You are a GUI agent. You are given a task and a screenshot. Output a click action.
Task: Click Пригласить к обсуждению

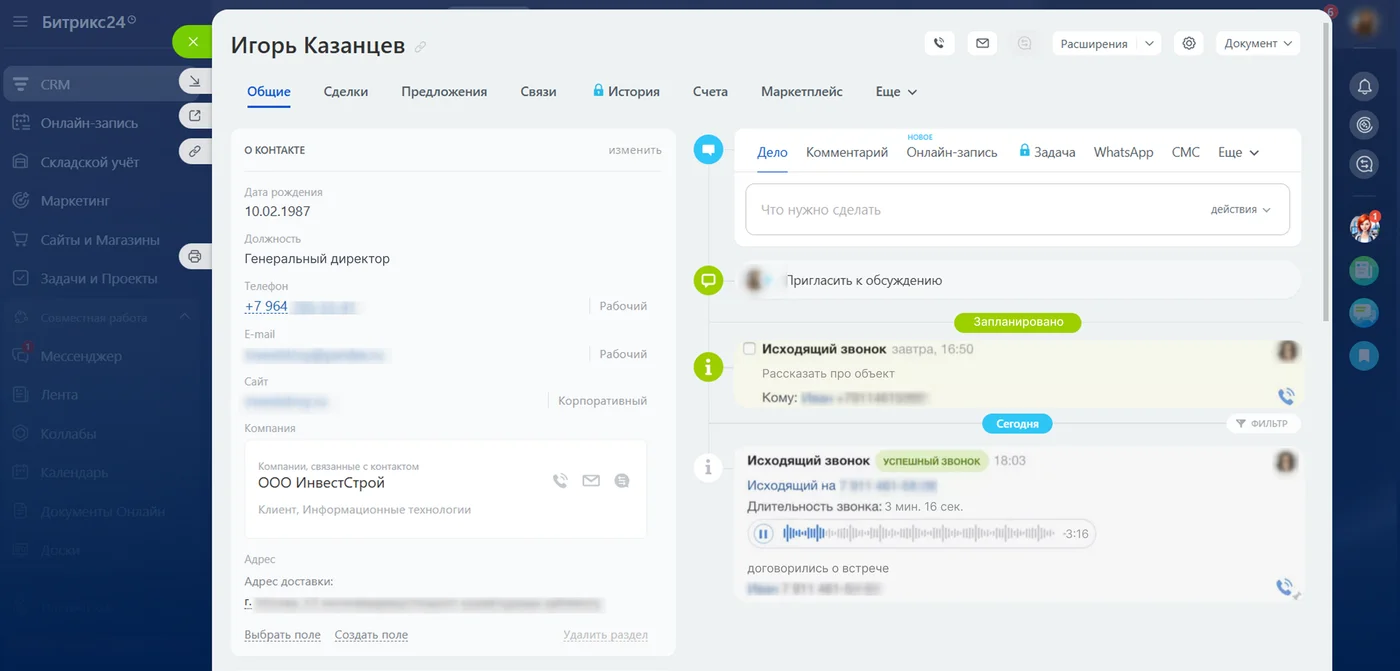coord(864,281)
